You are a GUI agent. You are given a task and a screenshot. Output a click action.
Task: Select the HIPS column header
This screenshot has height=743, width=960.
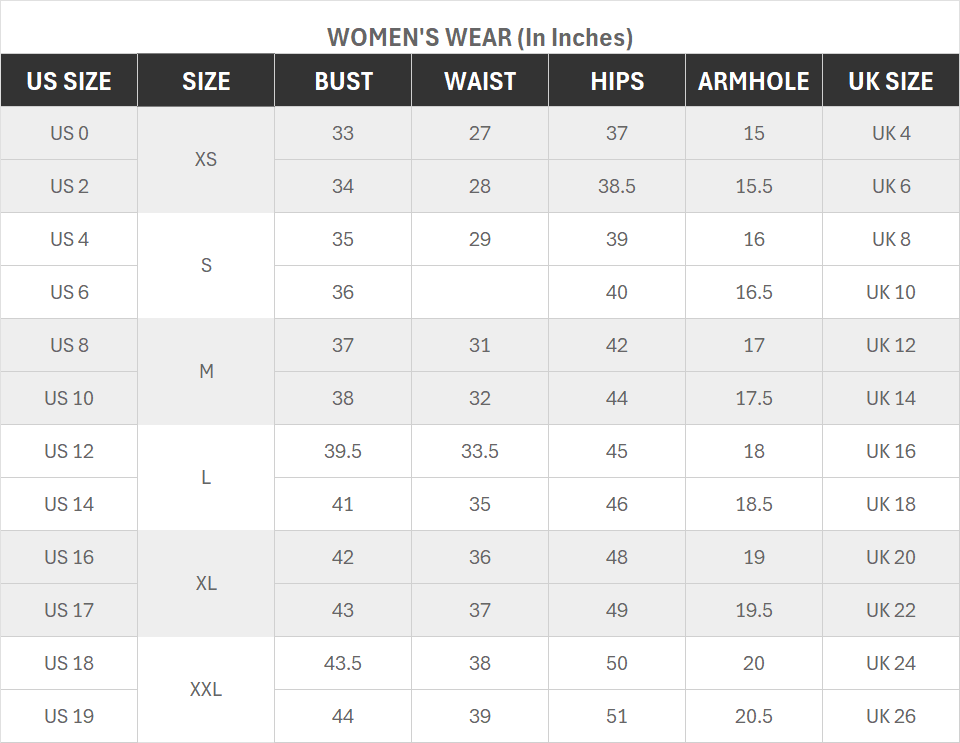point(617,81)
